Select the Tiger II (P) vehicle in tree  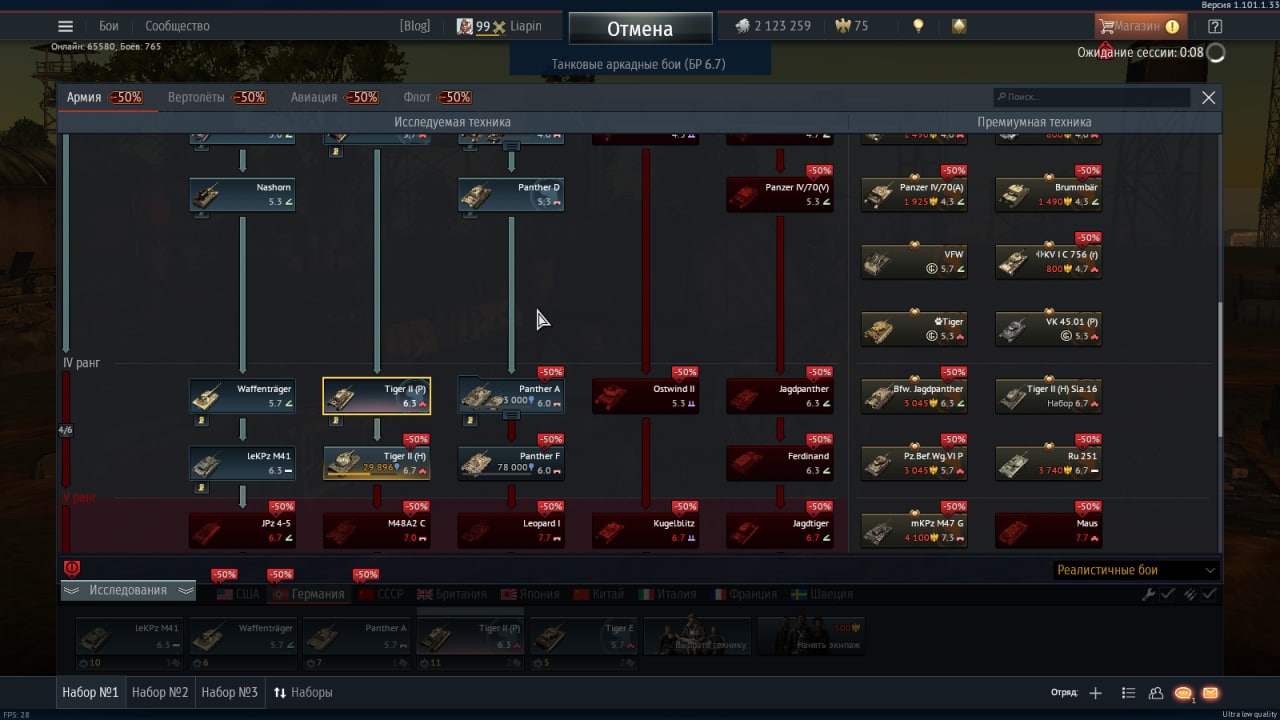click(x=377, y=396)
